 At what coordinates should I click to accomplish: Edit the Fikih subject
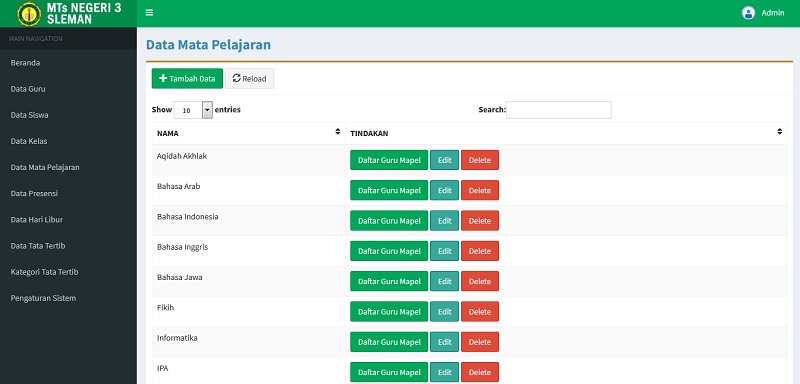tap(444, 312)
